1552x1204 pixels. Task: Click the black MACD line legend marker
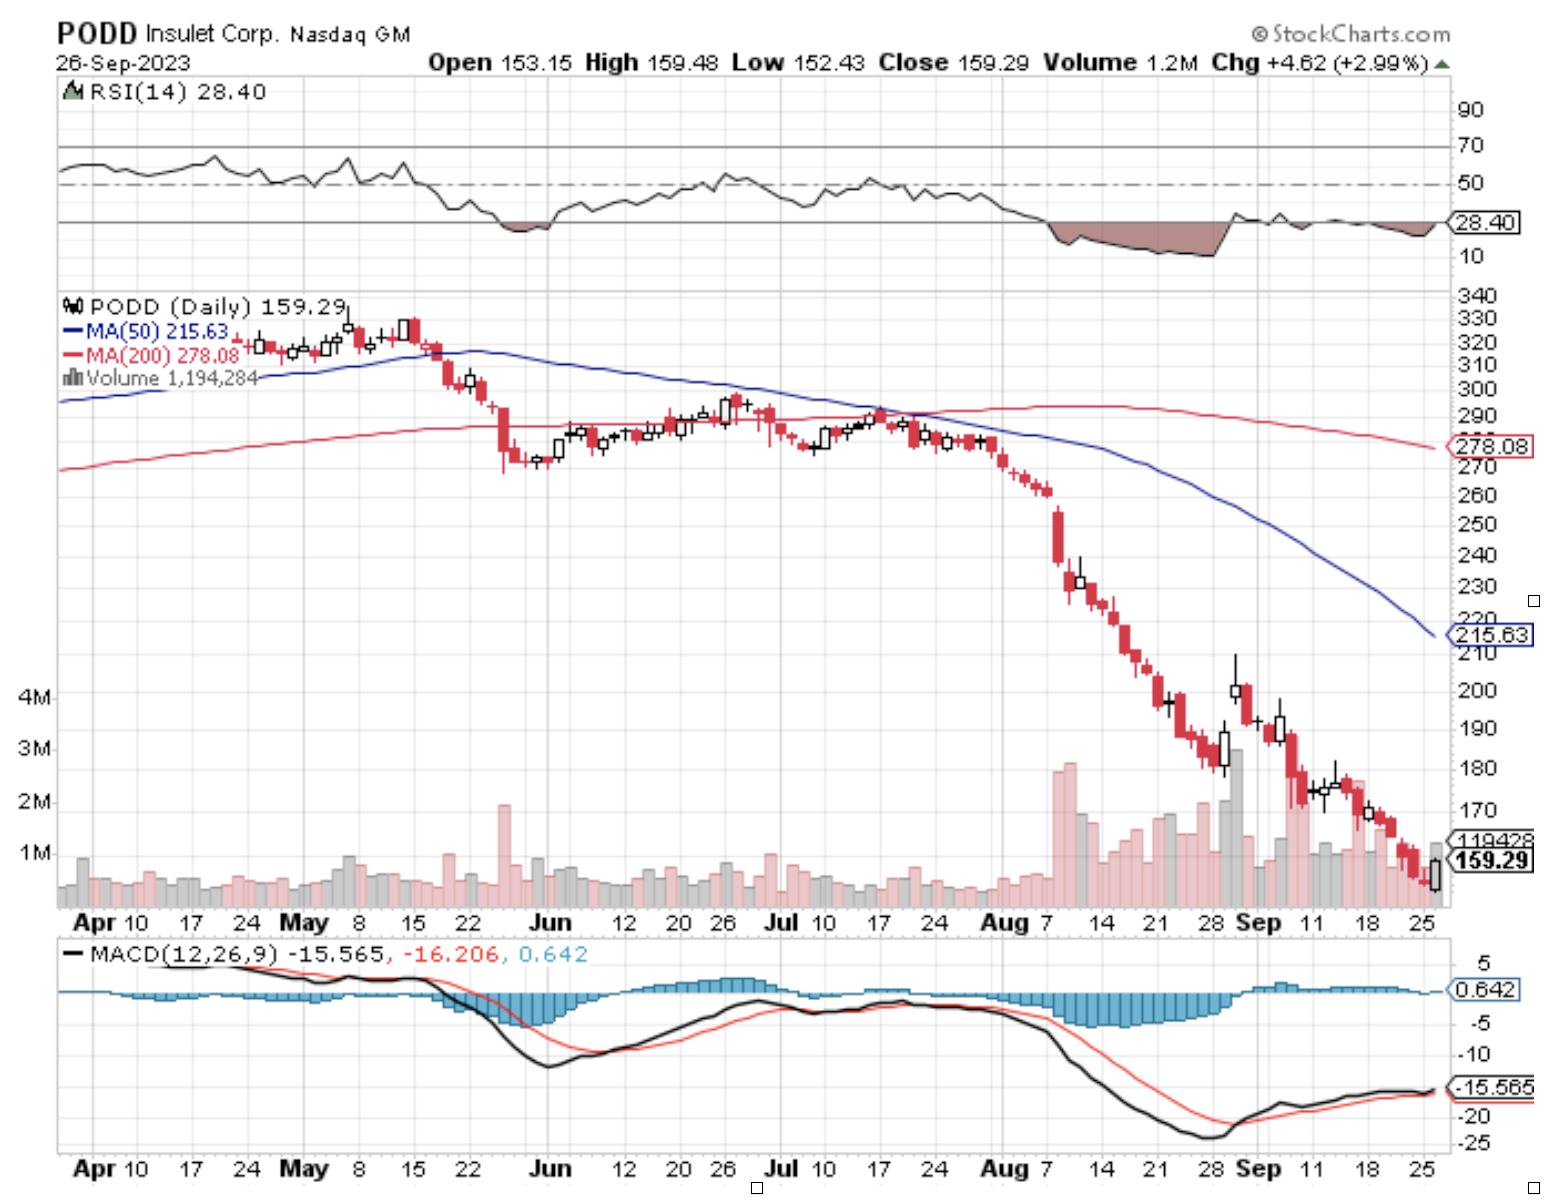[x=73, y=954]
